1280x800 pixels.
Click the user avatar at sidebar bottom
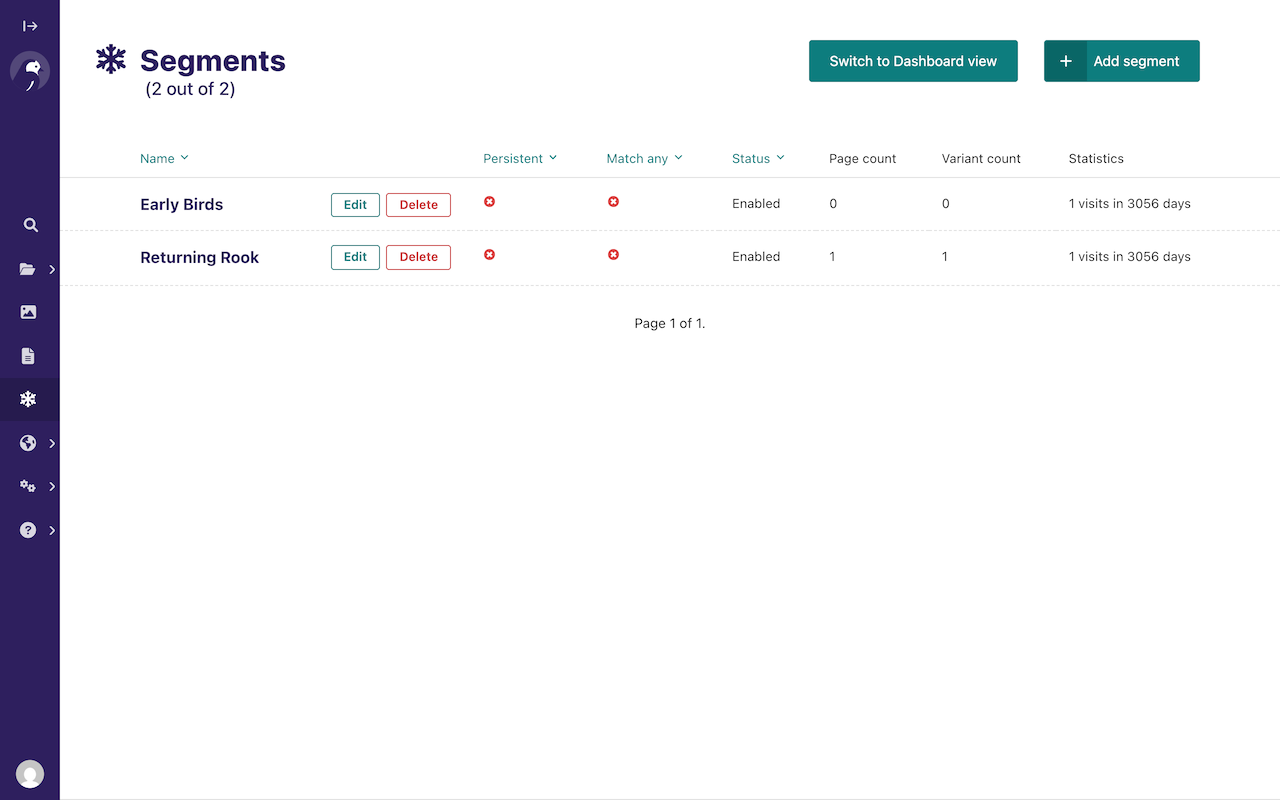pyautogui.click(x=30, y=773)
